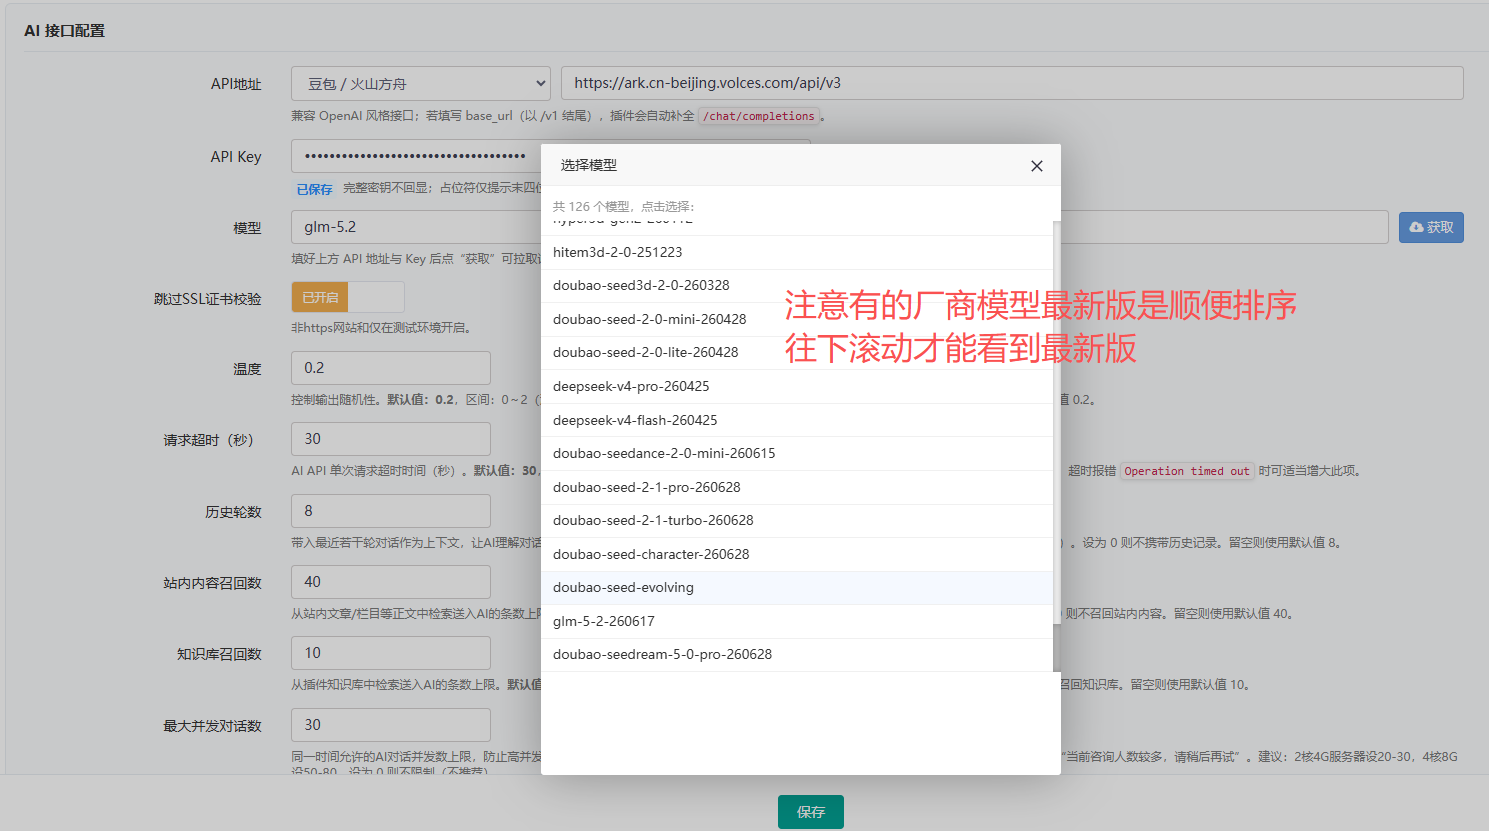This screenshot has height=831, width=1489.
Task: Click the 获取 cloud download button
Action: 1431,227
